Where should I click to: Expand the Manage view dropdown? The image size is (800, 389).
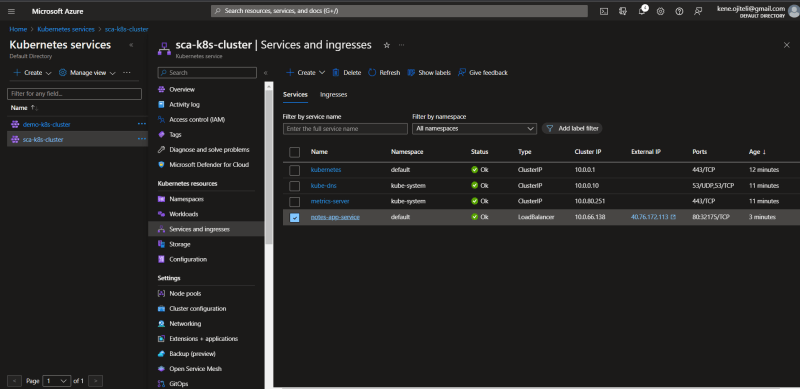tap(88, 72)
